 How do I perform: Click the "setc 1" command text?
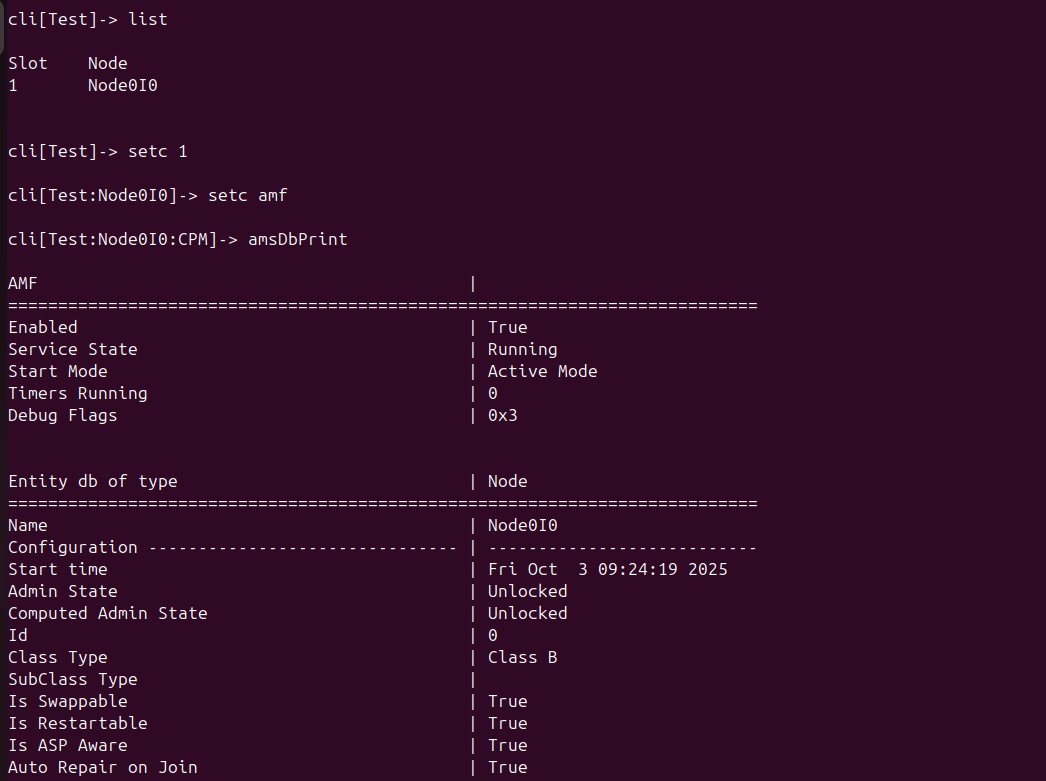[157, 151]
